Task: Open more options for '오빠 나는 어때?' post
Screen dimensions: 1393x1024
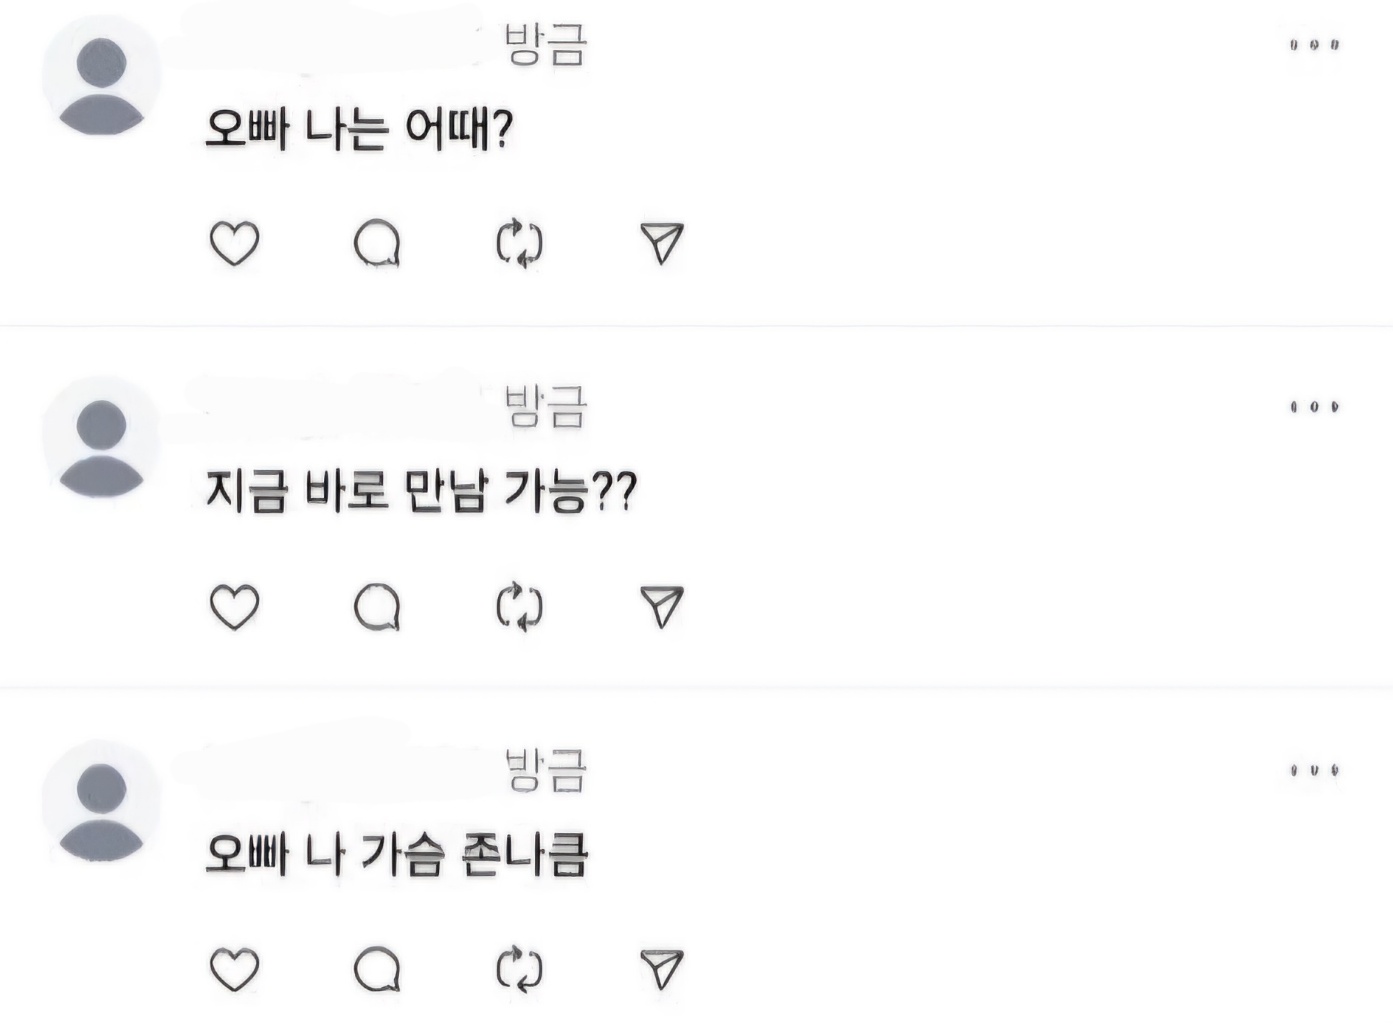Action: click(x=1314, y=45)
